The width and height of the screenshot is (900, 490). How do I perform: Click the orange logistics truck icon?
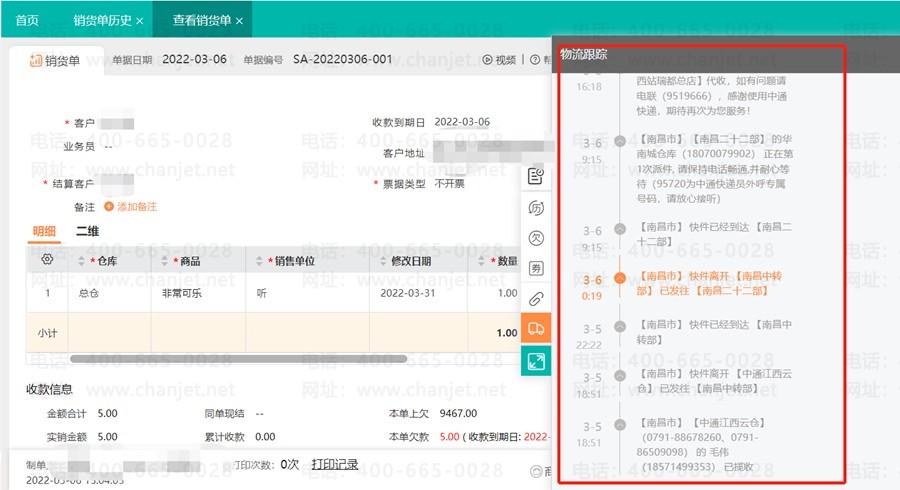pyautogui.click(x=536, y=329)
